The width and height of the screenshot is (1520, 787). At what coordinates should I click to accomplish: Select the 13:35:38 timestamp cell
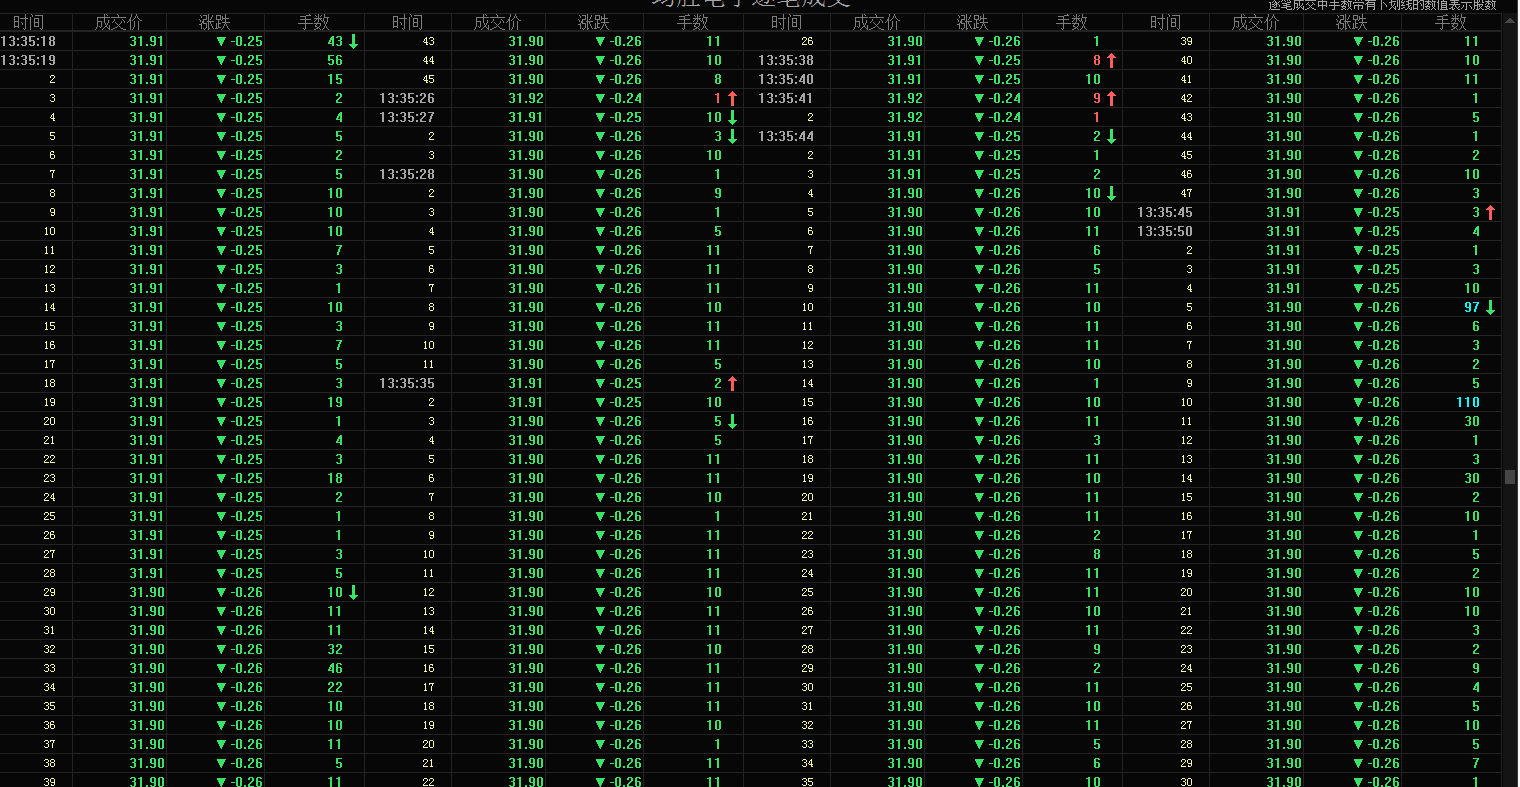point(786,61)
